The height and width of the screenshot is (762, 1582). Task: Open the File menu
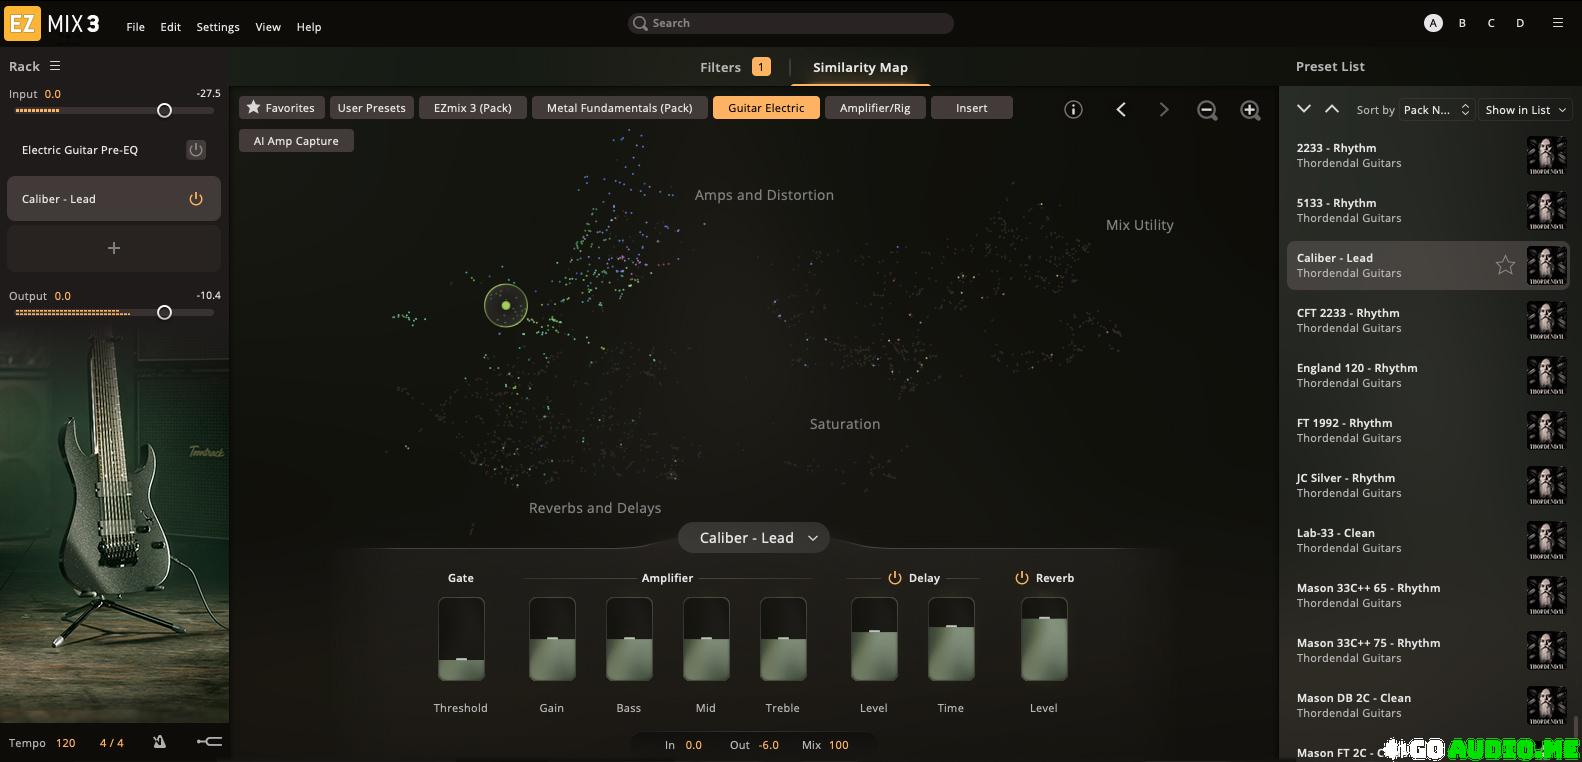coord(136,27)
